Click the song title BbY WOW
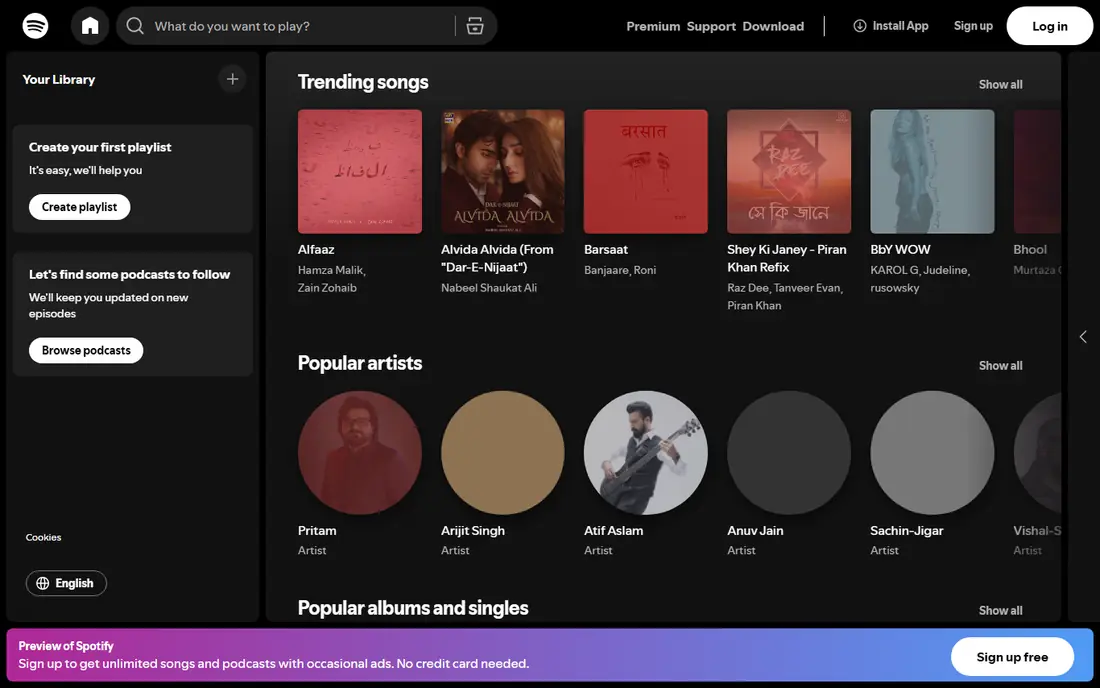The image size is (1100, 688). [900, 250]
